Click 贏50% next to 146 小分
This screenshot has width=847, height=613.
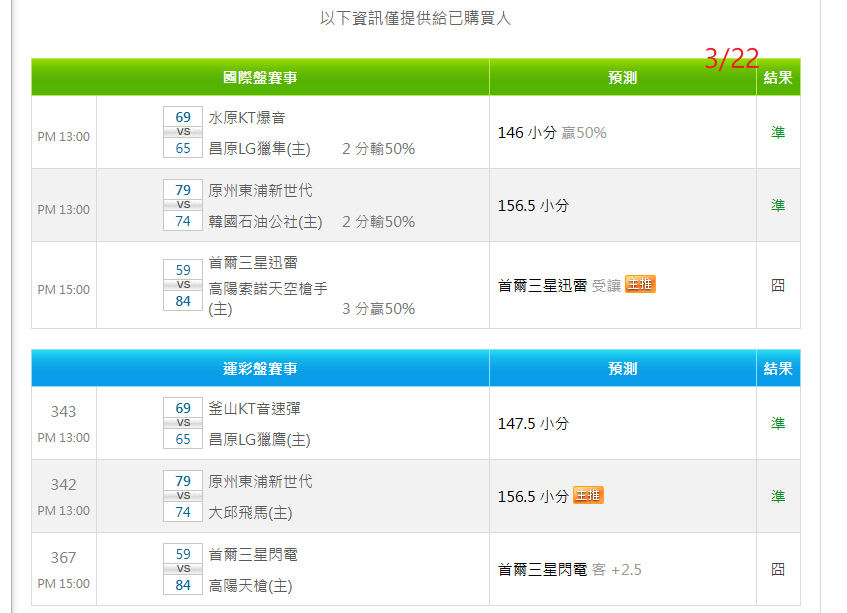(584, 133)
